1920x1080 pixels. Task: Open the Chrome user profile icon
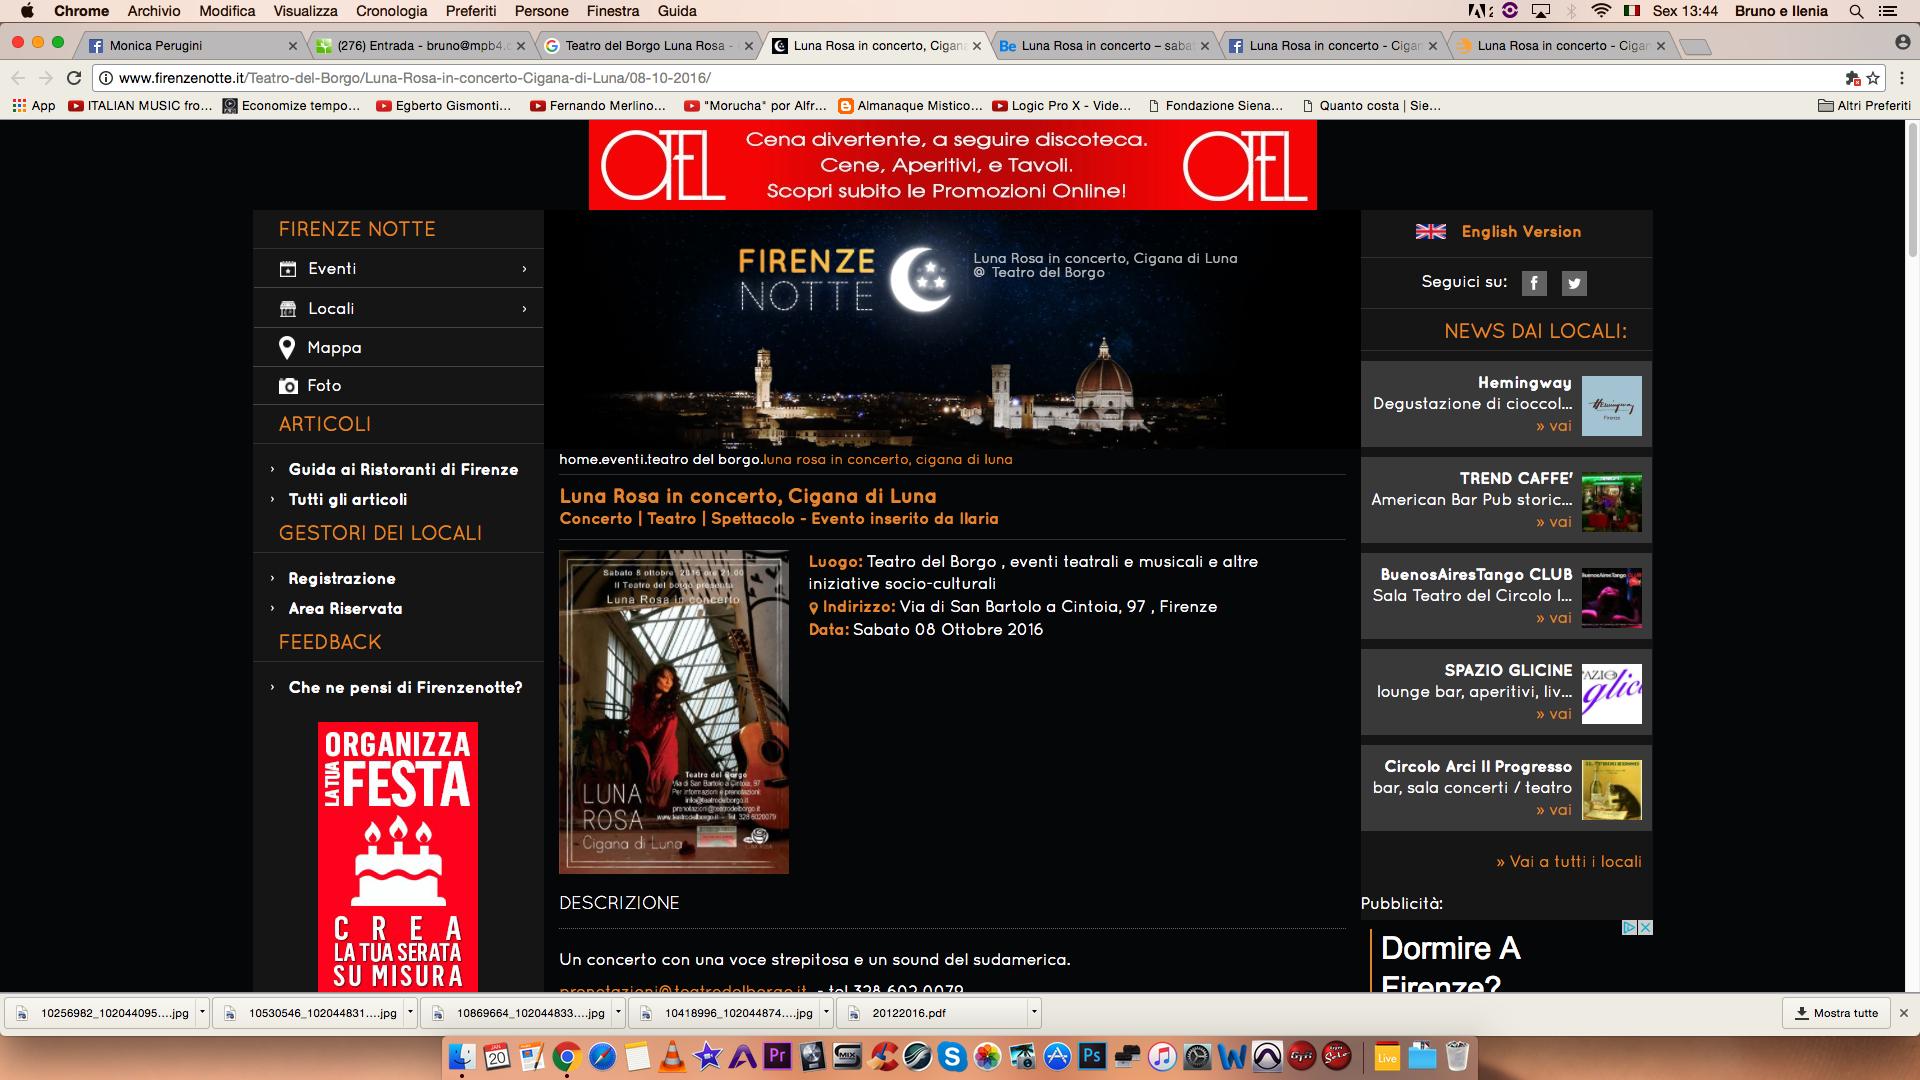coord(1903,42)
